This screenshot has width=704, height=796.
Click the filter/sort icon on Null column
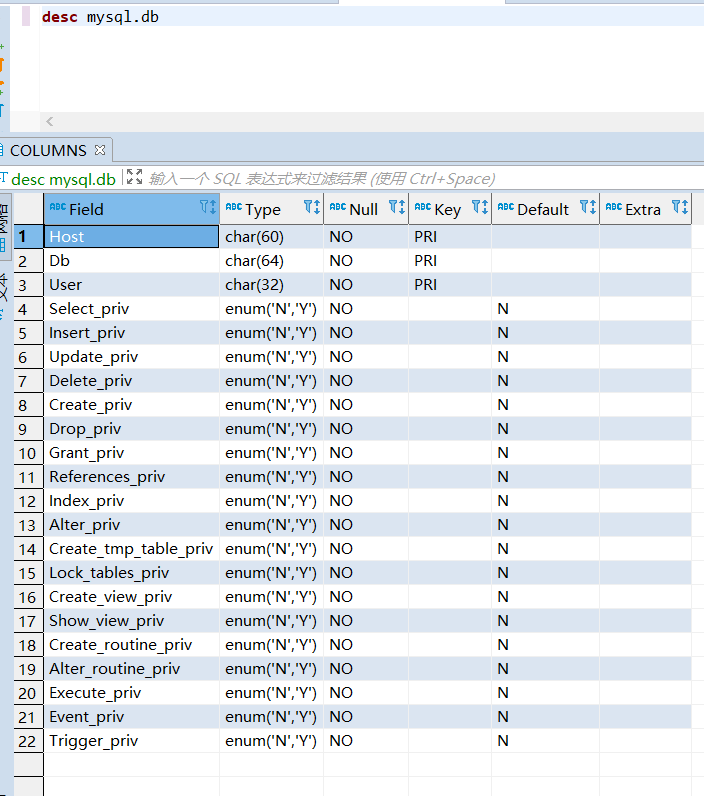pos(397,208)
